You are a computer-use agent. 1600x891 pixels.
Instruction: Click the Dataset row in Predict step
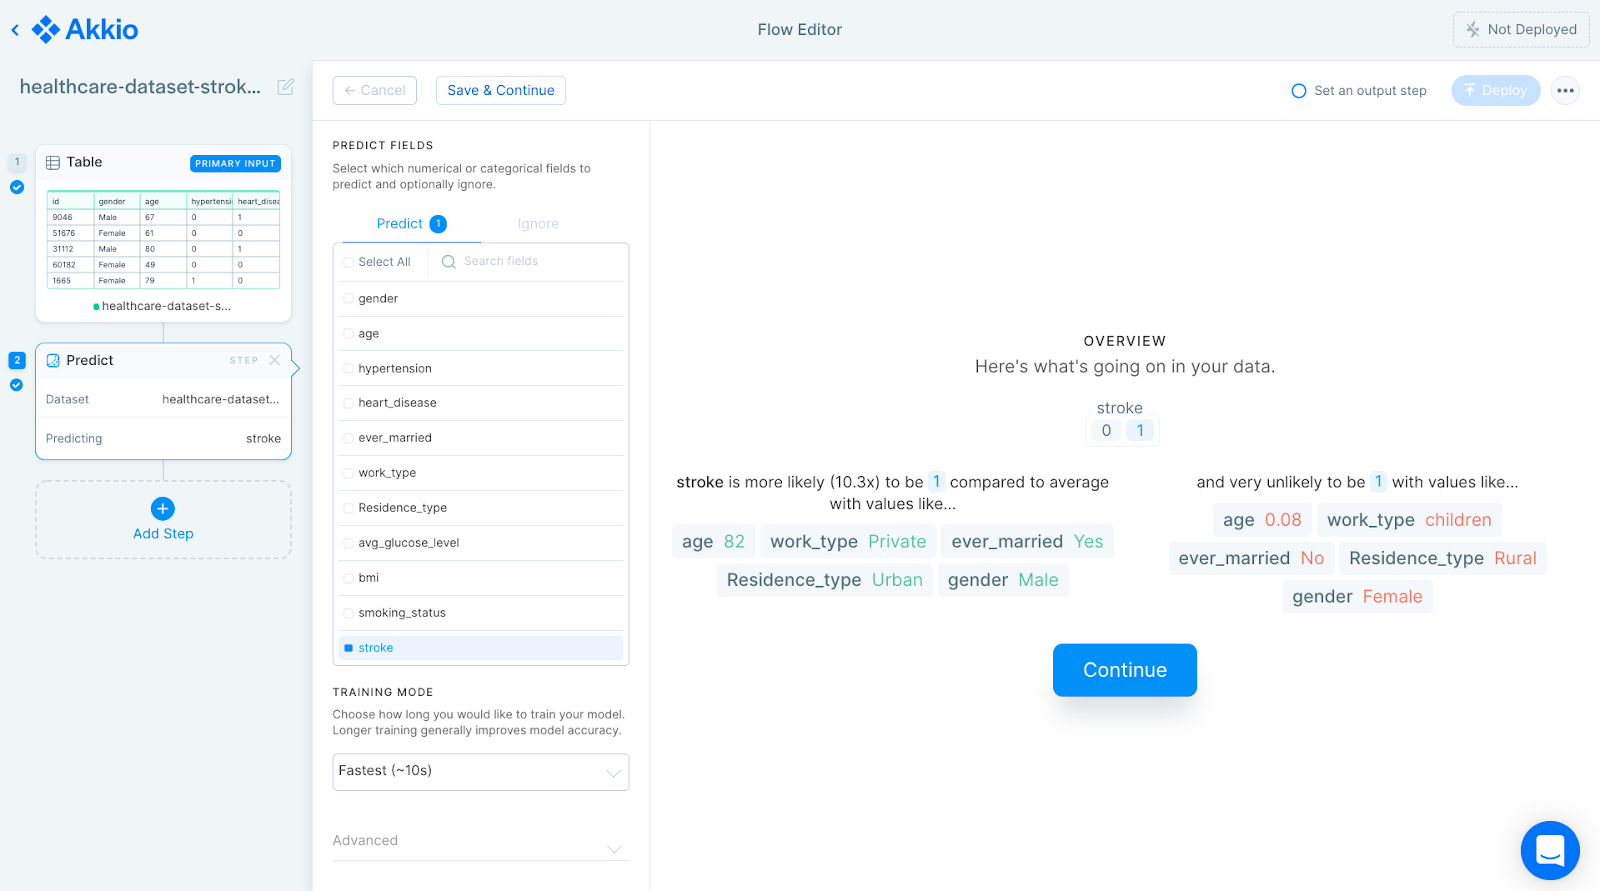pyautogui.click(x=163, y=400)
